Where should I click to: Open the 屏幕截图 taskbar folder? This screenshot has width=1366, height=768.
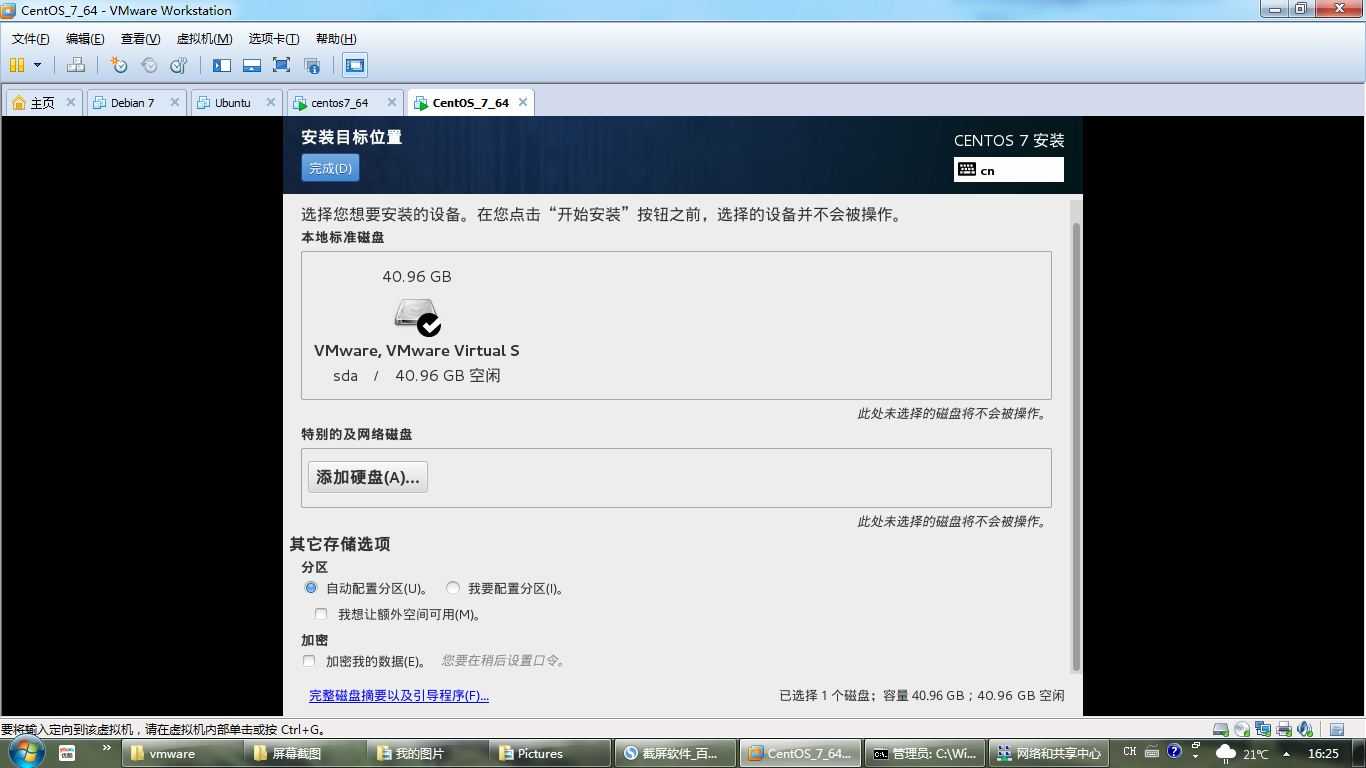(x=306, y=754)
